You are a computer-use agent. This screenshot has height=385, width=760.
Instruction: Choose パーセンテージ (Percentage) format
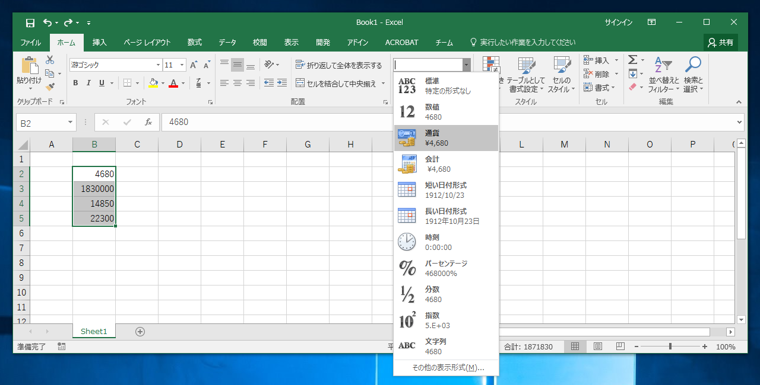(x=446, y=268)
